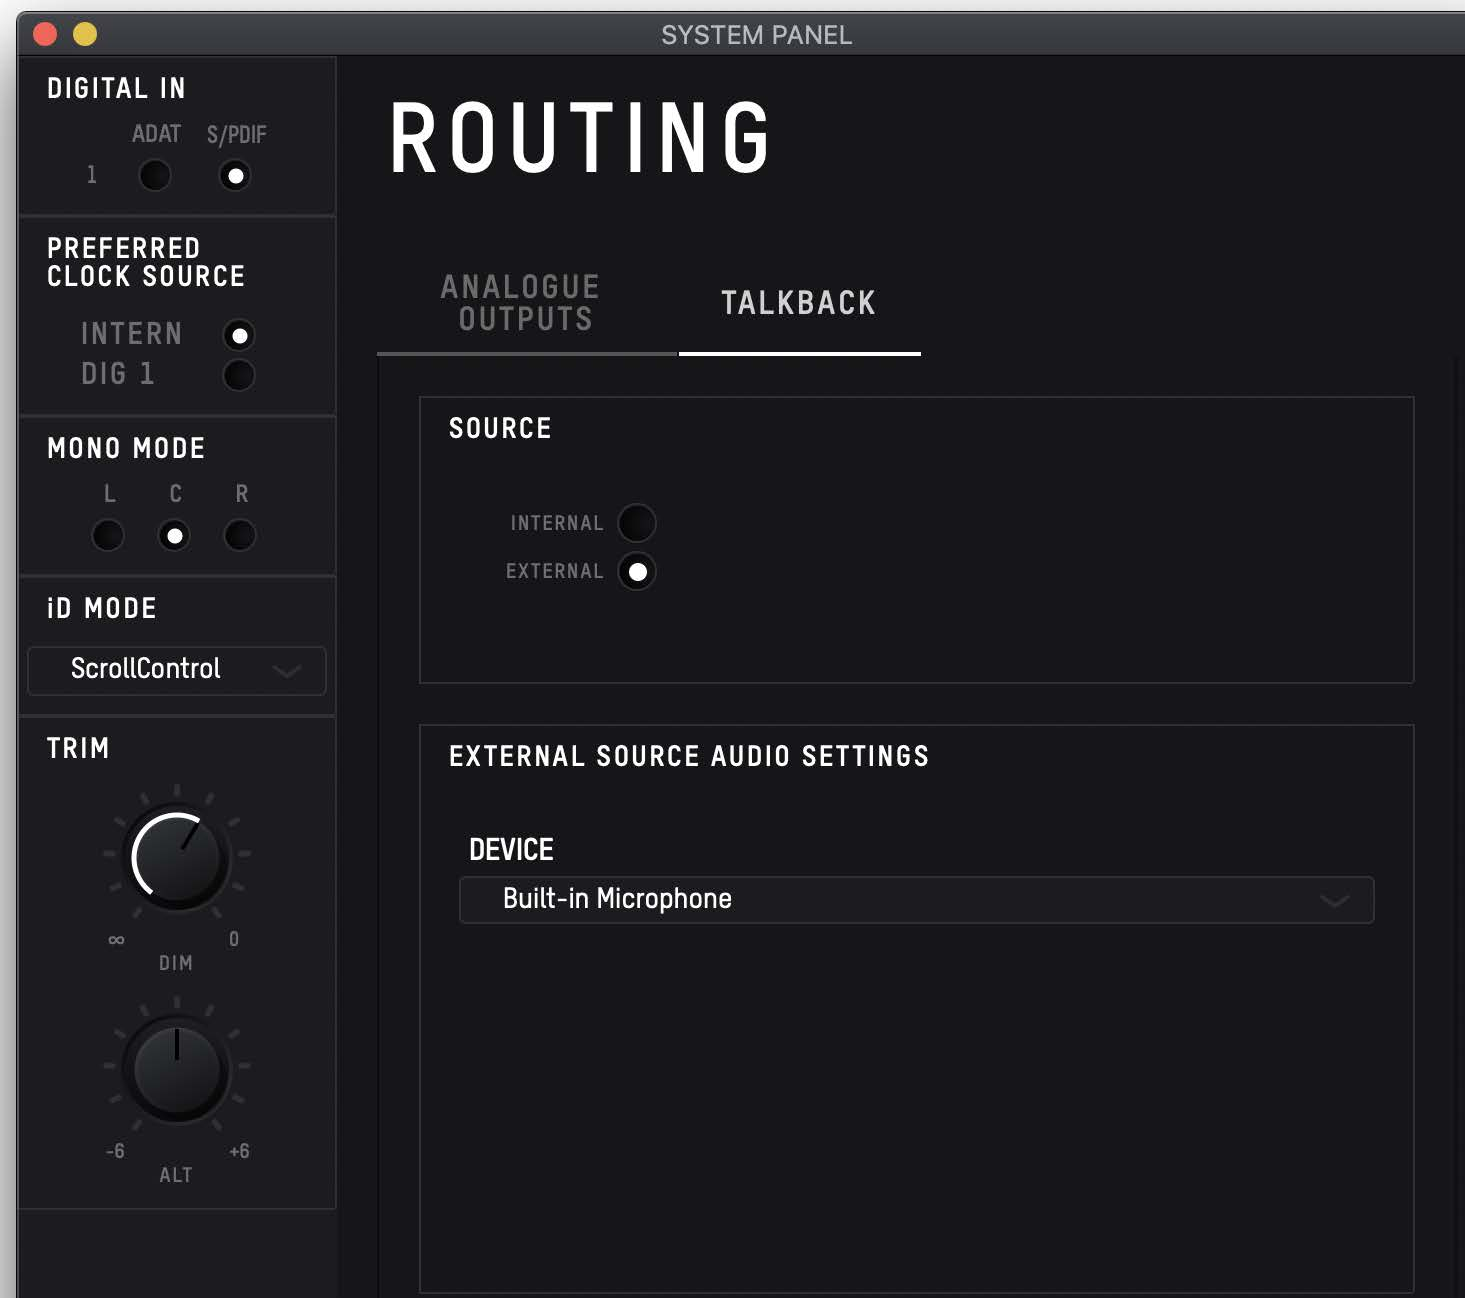Select S/PDIF digital input radio button
The width and height of the screenshot is (1465, 1298).
pyautogui.click(x=235, y=175)
